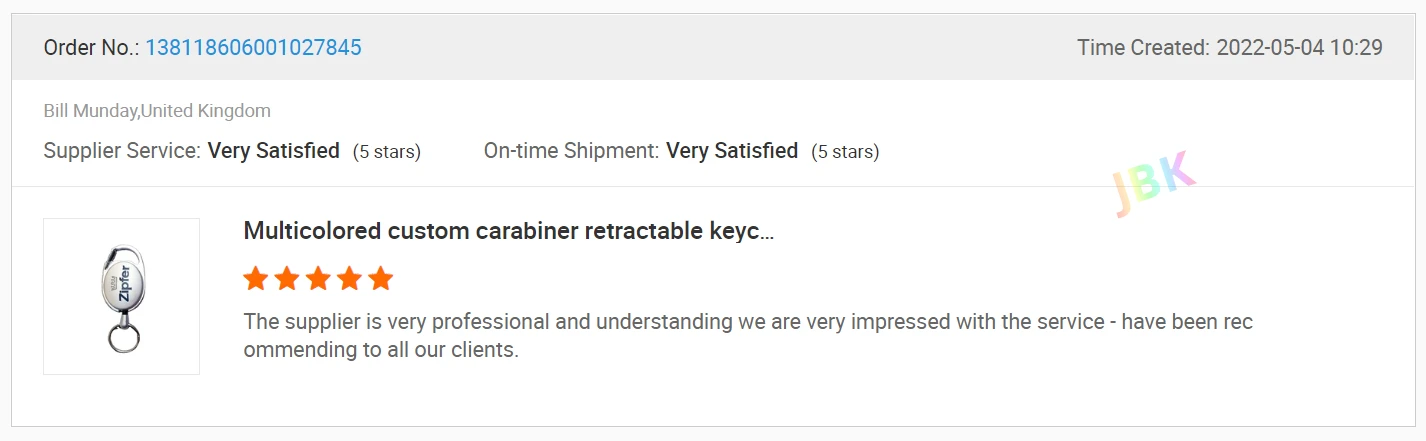Click the second orange rating star
The width and height of the screenshot is (1426, 441).
(x=287, y=278)
